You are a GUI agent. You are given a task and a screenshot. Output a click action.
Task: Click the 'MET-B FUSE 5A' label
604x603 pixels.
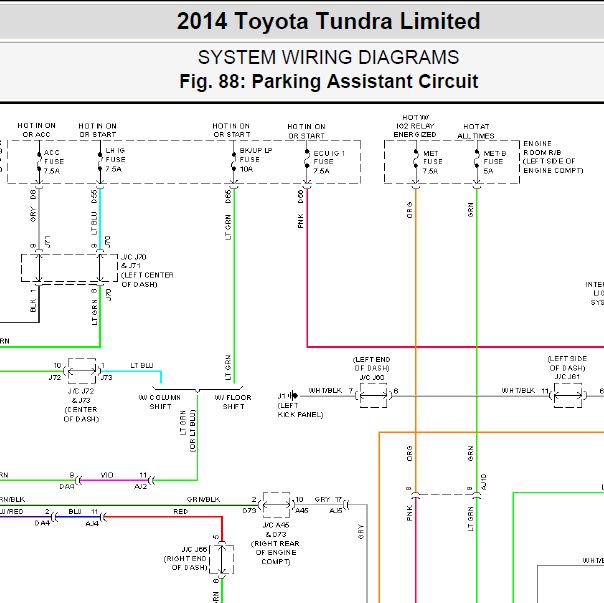(495, 162)
